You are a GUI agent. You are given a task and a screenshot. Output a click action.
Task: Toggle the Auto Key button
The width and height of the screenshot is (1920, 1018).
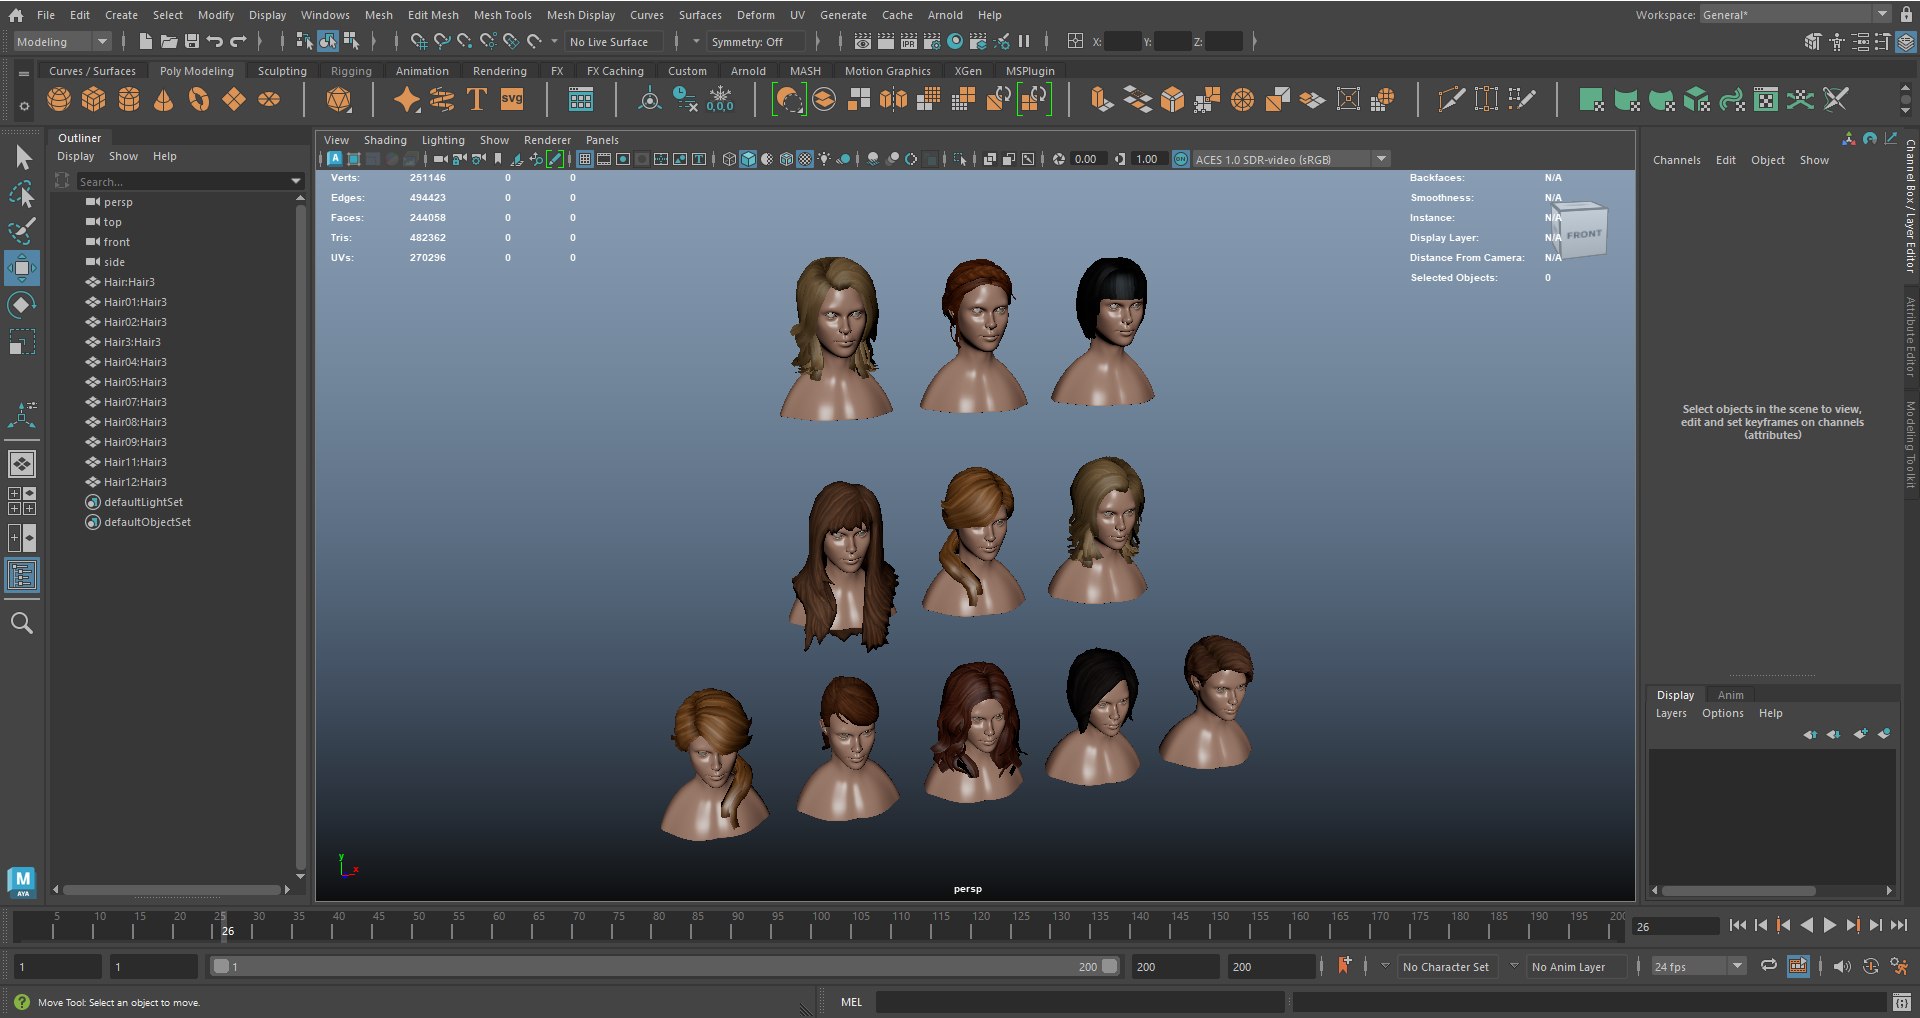(x=1870, y=966)
